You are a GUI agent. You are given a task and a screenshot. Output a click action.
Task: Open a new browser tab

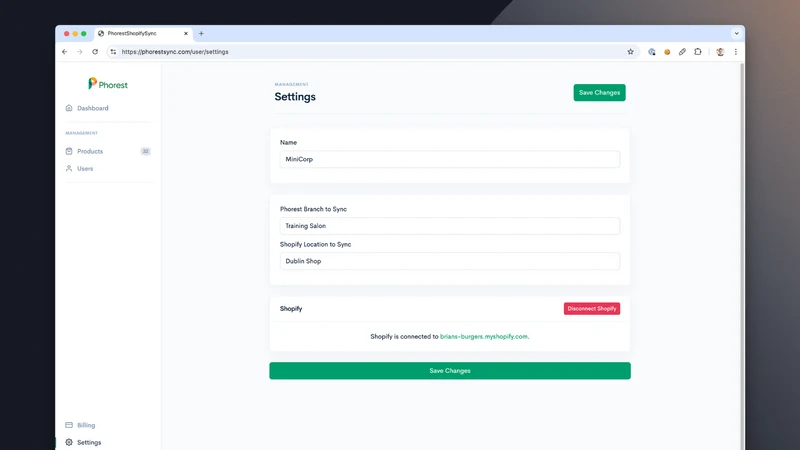201,34
